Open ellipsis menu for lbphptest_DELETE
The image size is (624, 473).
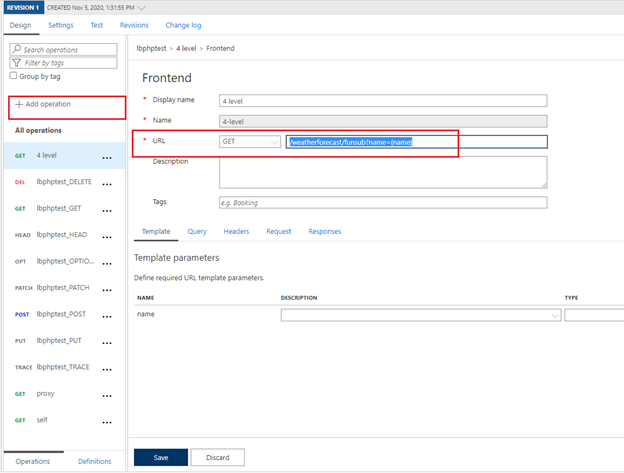(107, 182)
